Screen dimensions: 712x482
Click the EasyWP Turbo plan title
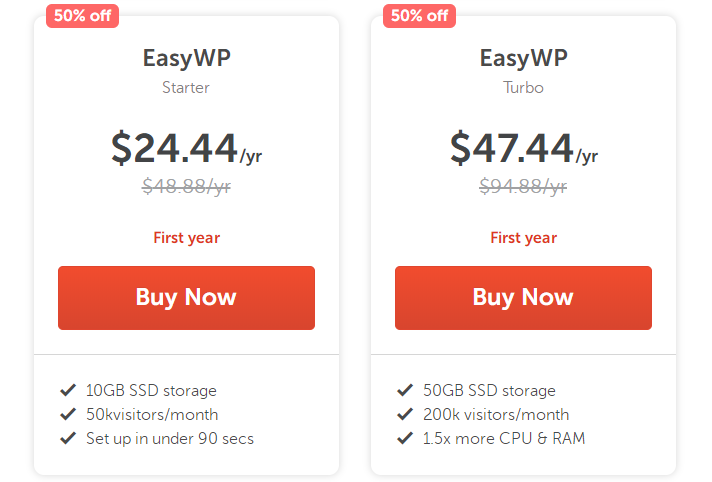point(523,58)
